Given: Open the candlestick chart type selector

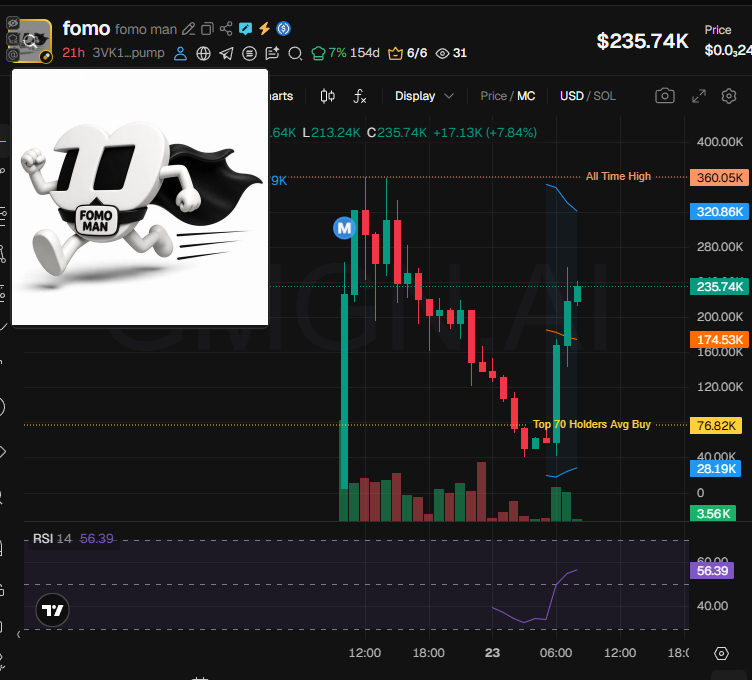Looking at the screenshot, I should [328, 96].
